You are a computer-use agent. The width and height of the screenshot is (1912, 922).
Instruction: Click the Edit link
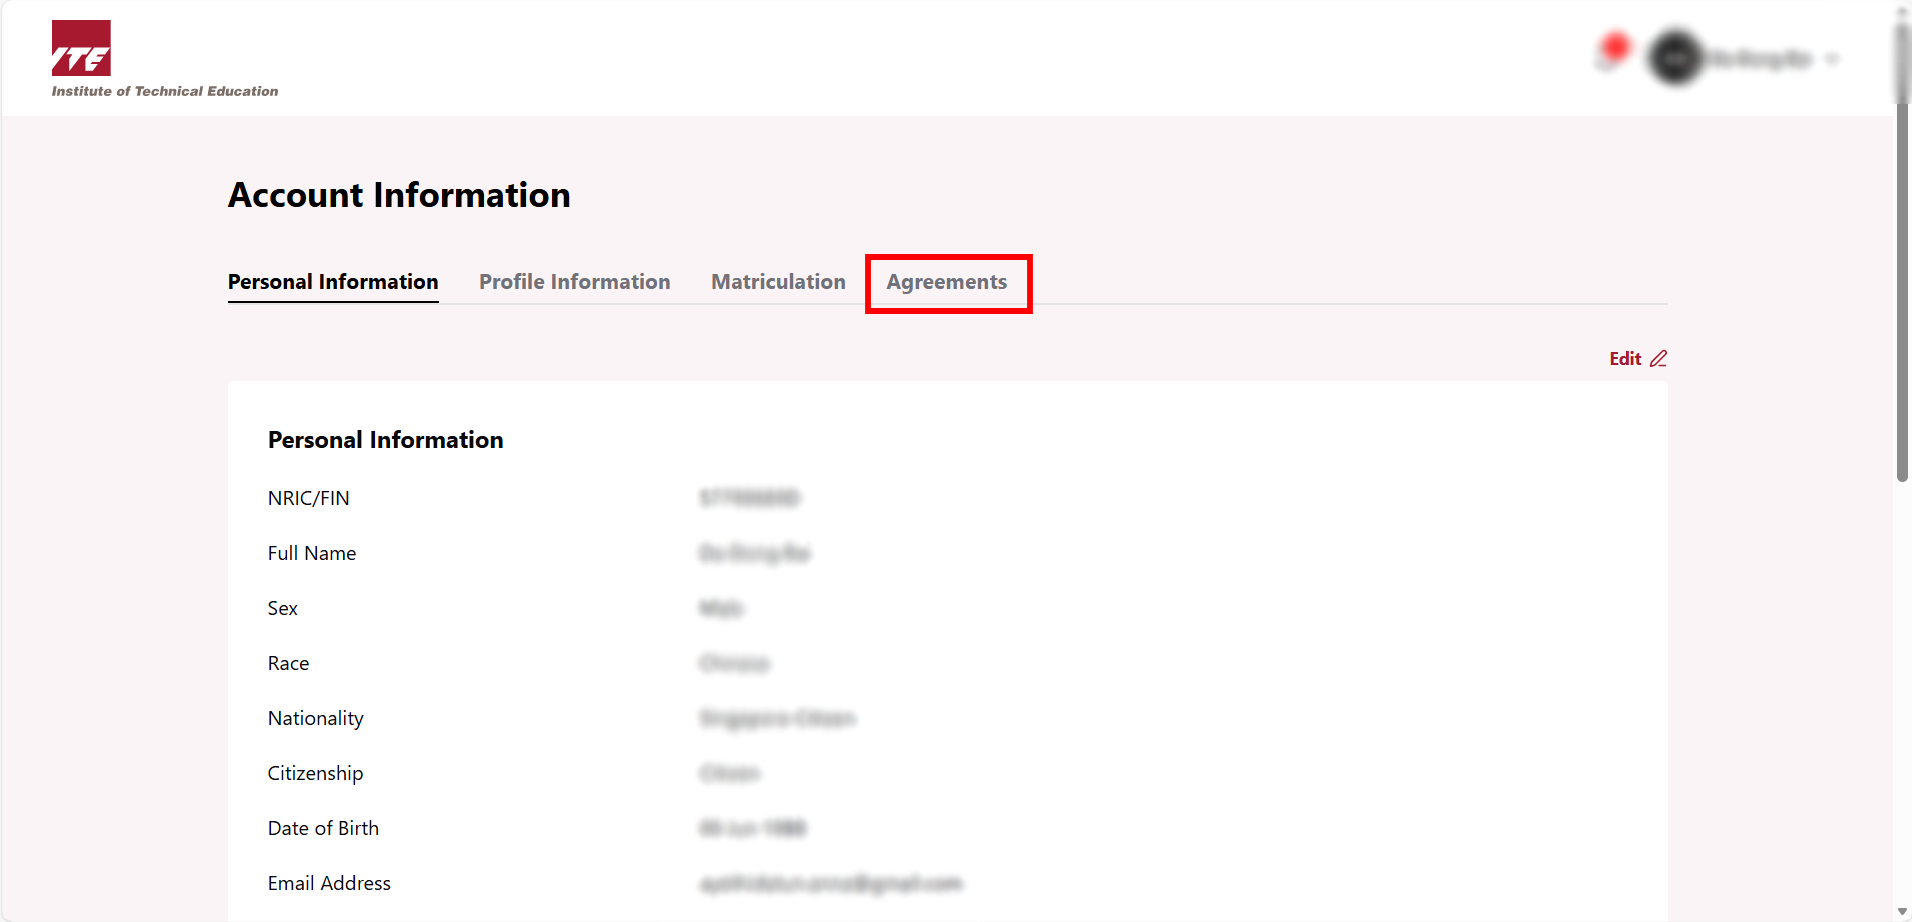(x=1625, y=359)
